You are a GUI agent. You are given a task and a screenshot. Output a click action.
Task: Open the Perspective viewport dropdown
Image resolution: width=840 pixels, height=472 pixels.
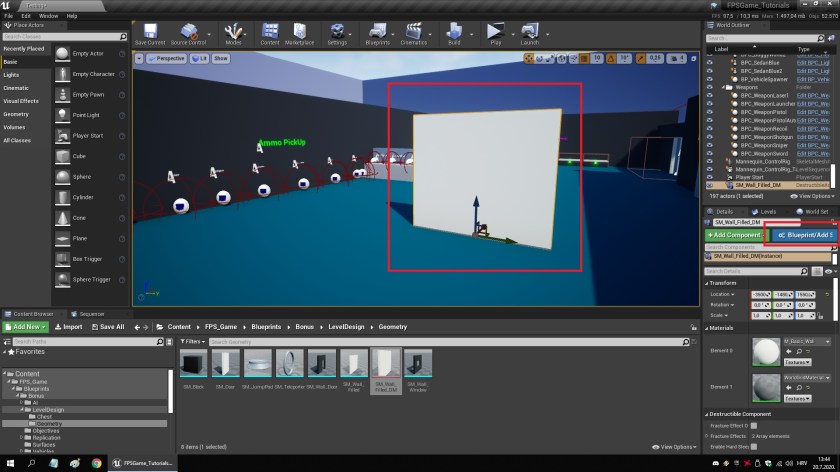click(x=168, y=59)
